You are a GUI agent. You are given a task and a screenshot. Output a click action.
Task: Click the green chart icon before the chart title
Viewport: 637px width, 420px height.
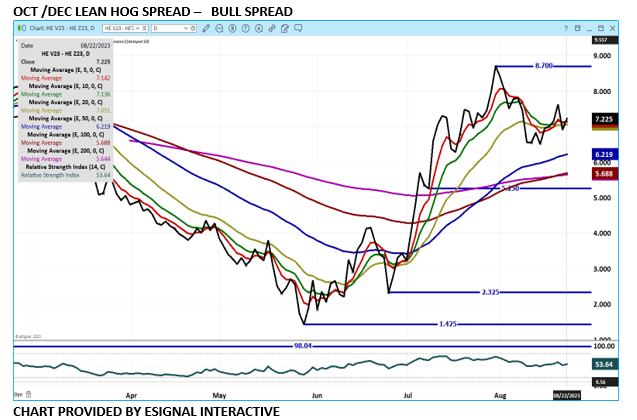pyautogui.click(x=20, y=29)
